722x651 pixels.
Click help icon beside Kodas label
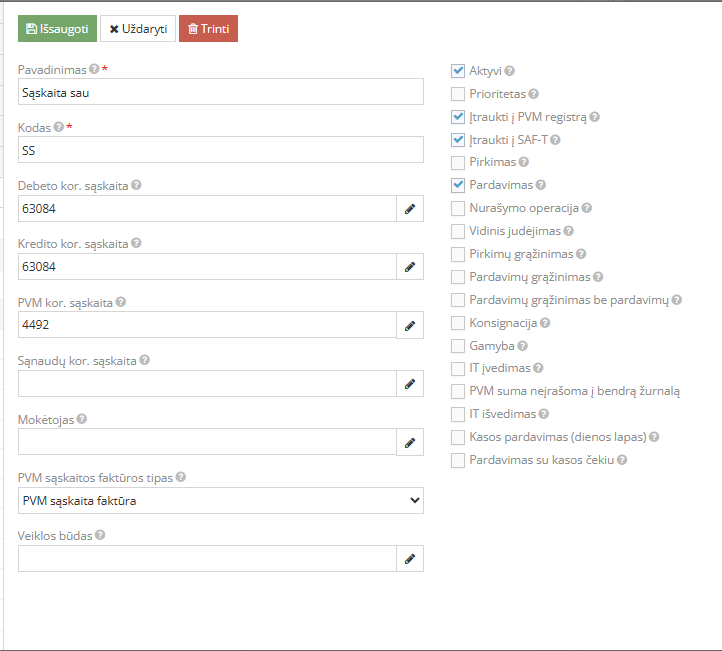[x=58, y=127]
